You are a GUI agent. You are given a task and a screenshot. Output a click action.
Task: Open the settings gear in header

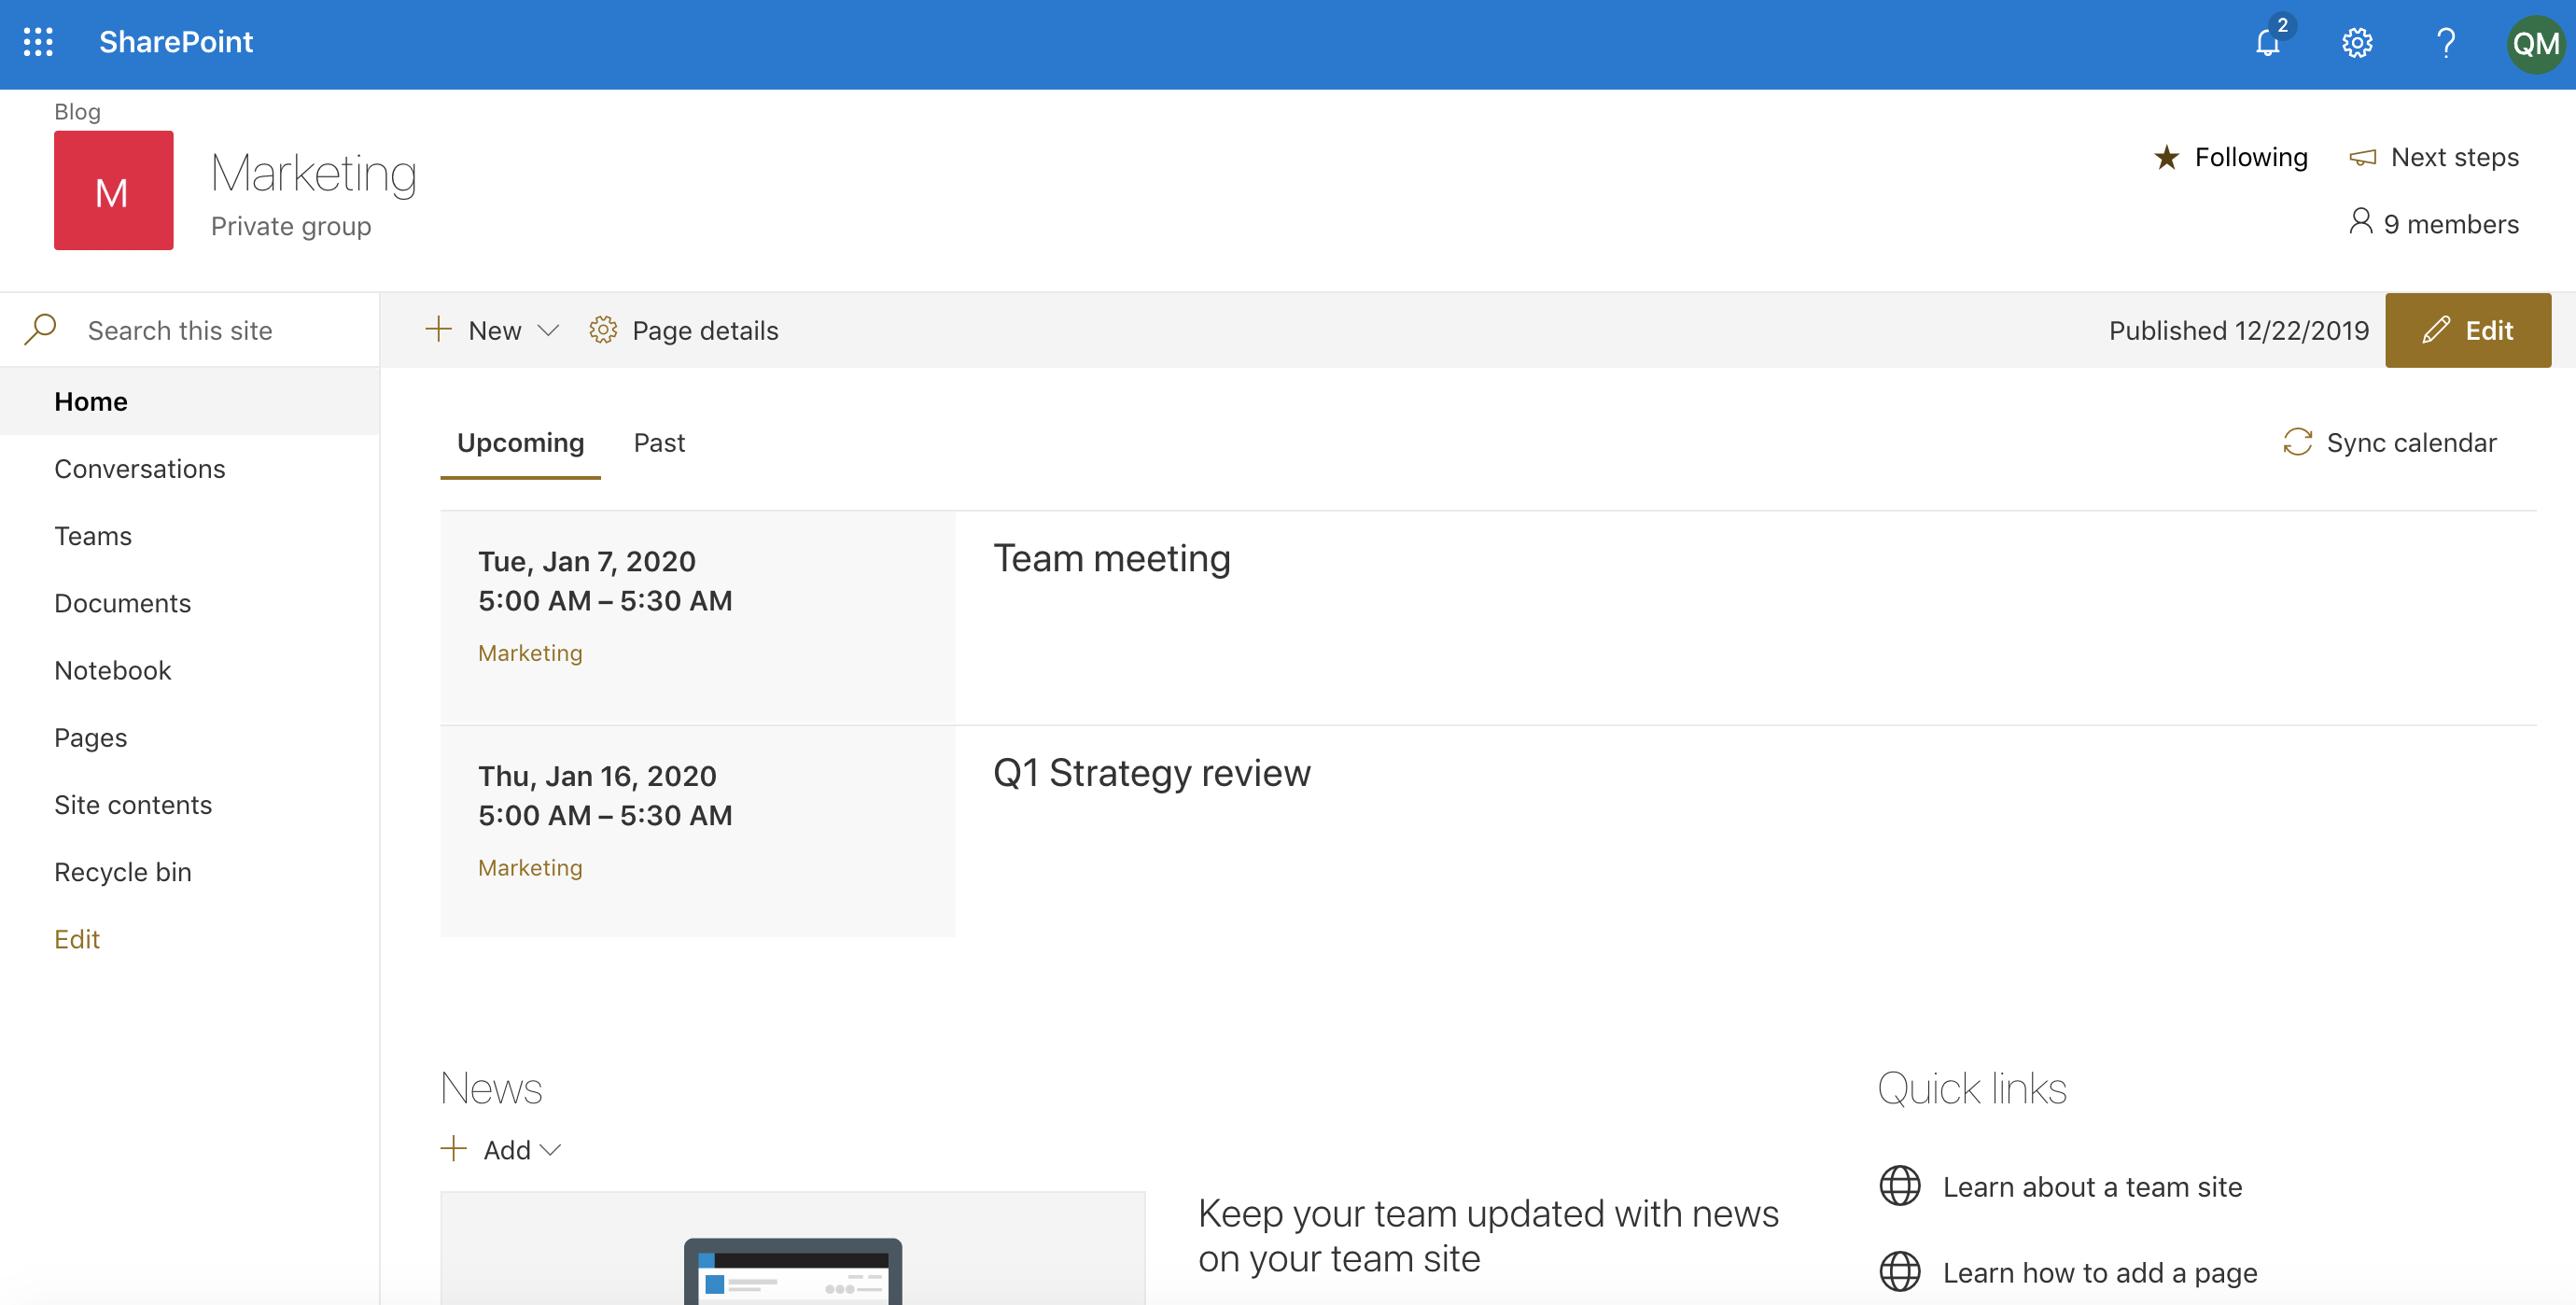pyautogui.click(x=2357, y=43)
